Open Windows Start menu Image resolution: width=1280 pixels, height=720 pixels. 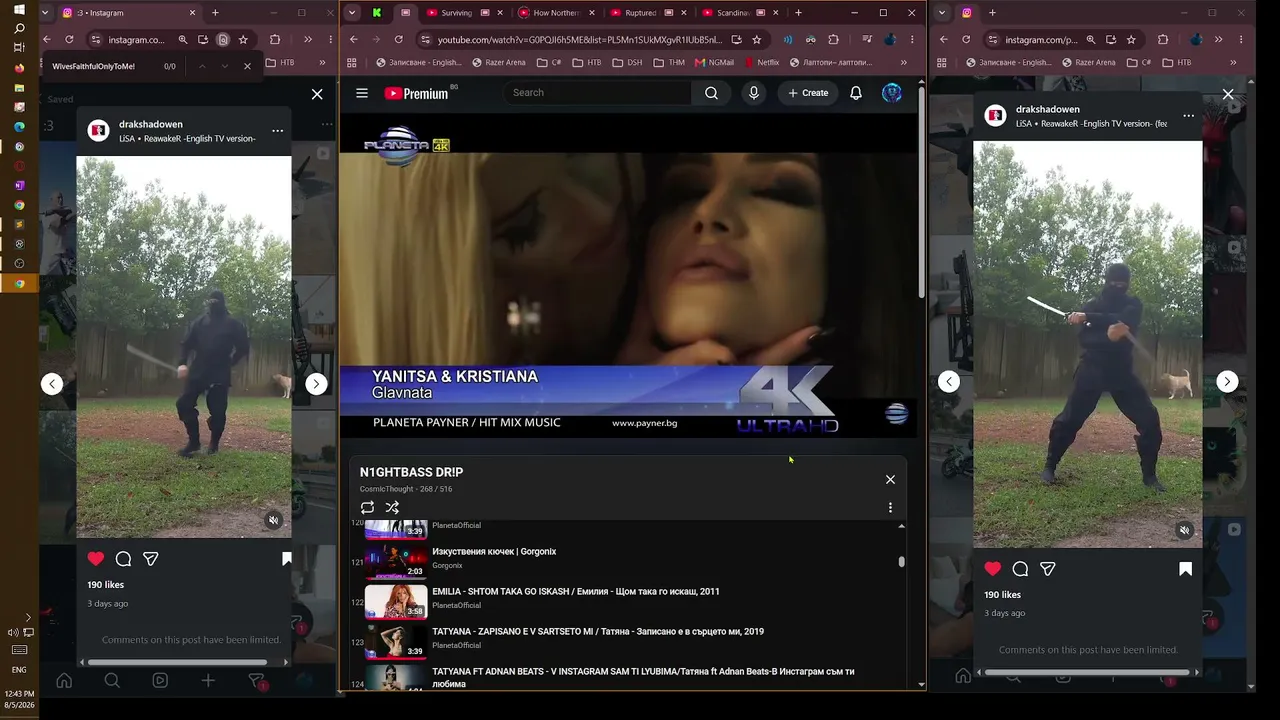point(19,10)
